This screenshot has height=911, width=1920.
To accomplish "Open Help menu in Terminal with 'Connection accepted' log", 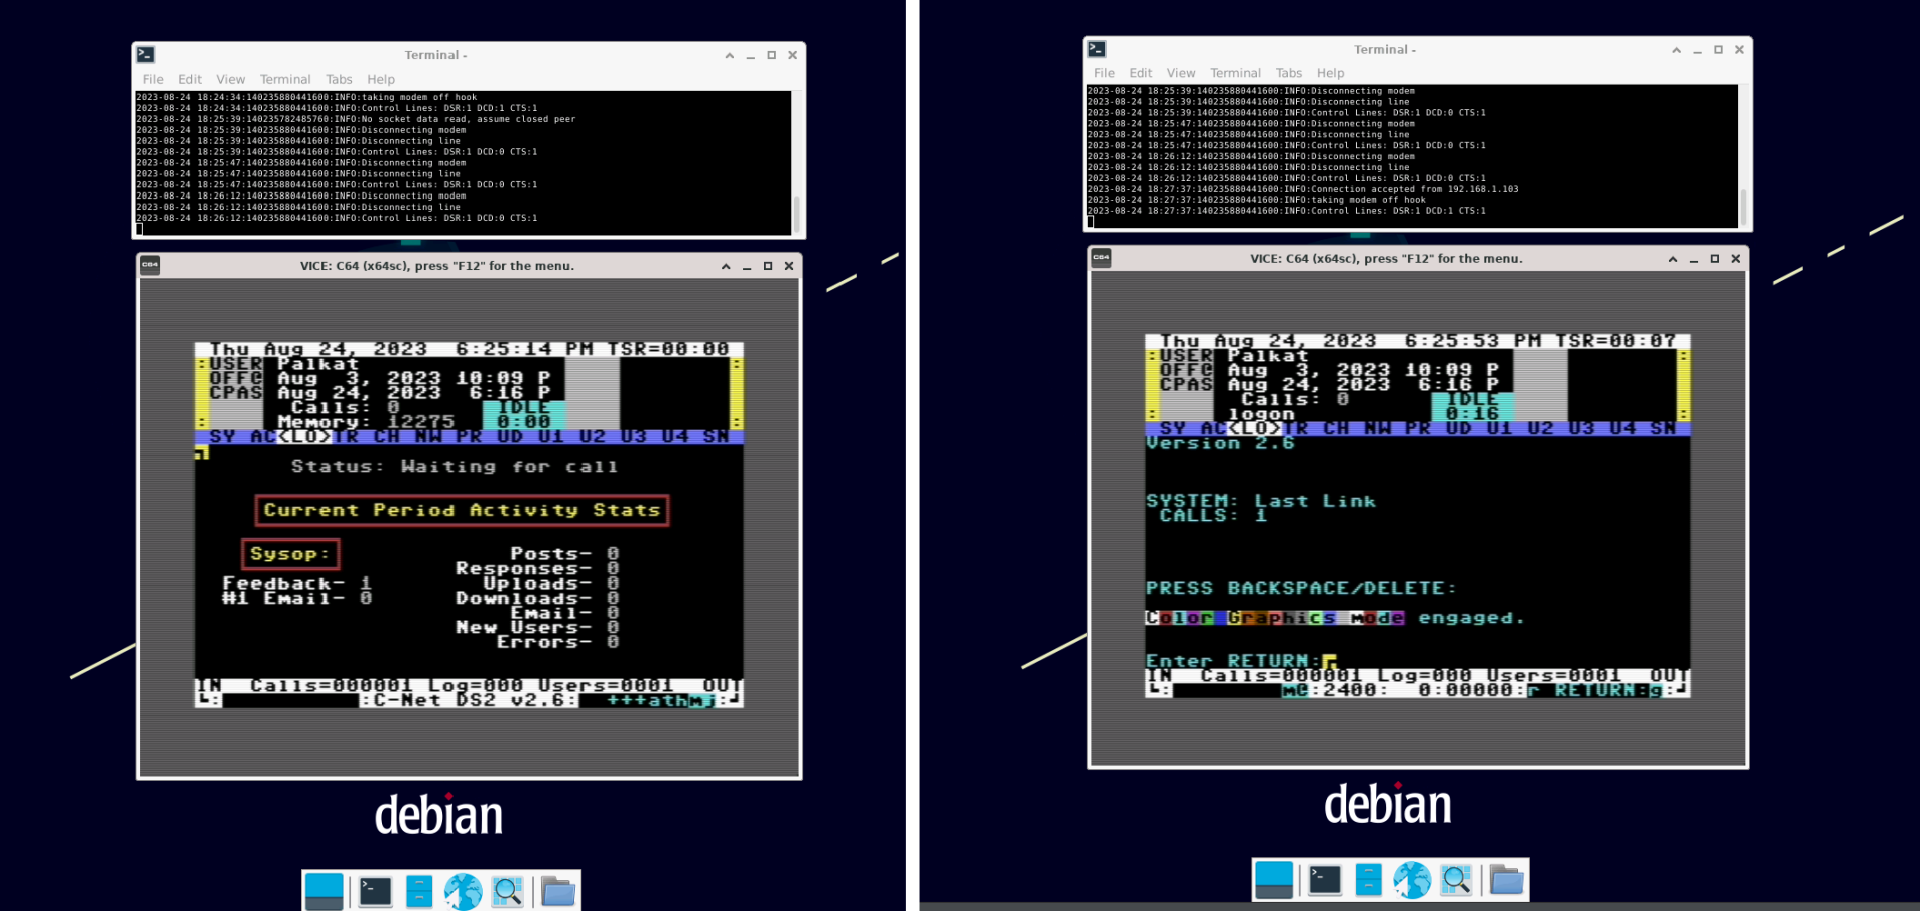I will 1330,73.
